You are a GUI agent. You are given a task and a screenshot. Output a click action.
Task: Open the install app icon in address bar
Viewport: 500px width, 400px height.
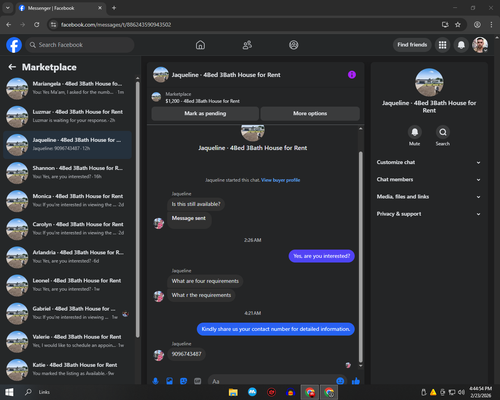click(x=445, y=25)
